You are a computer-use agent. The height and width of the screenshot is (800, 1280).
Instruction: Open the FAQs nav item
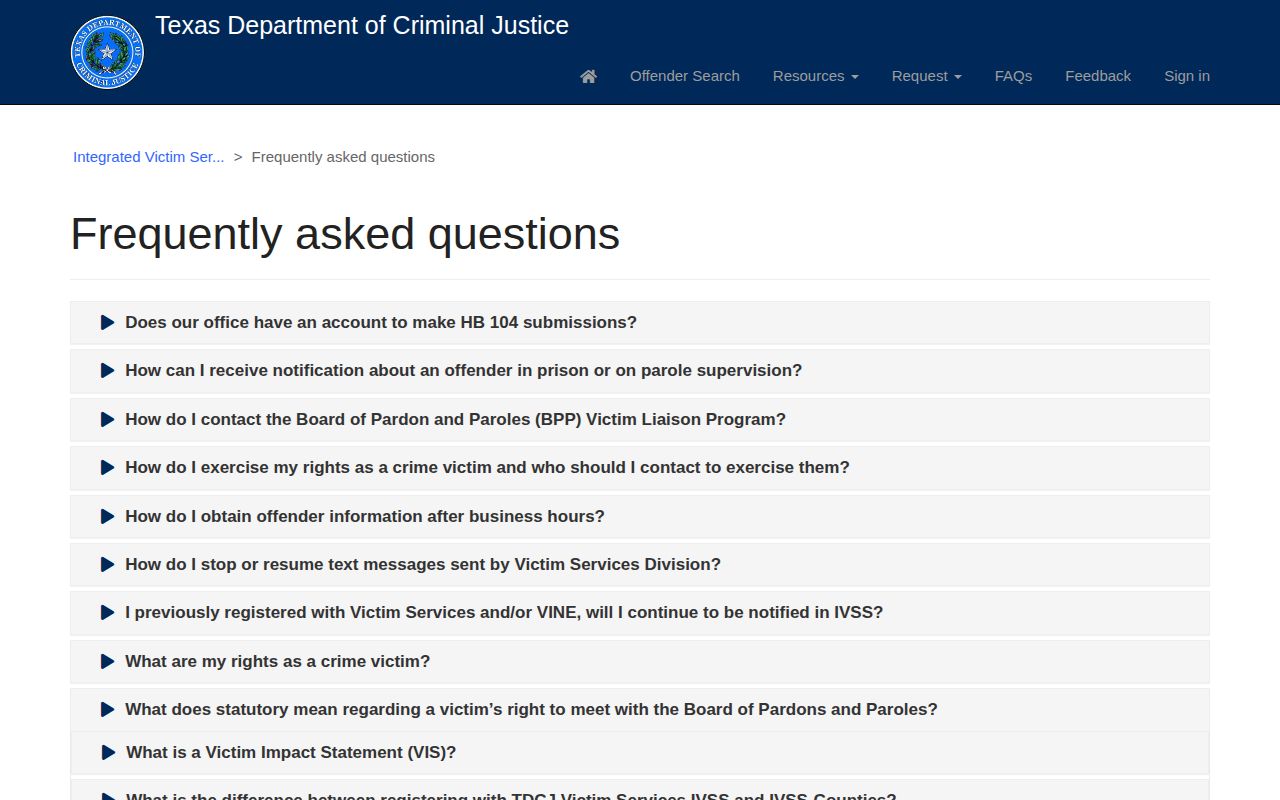[1013, 76]
